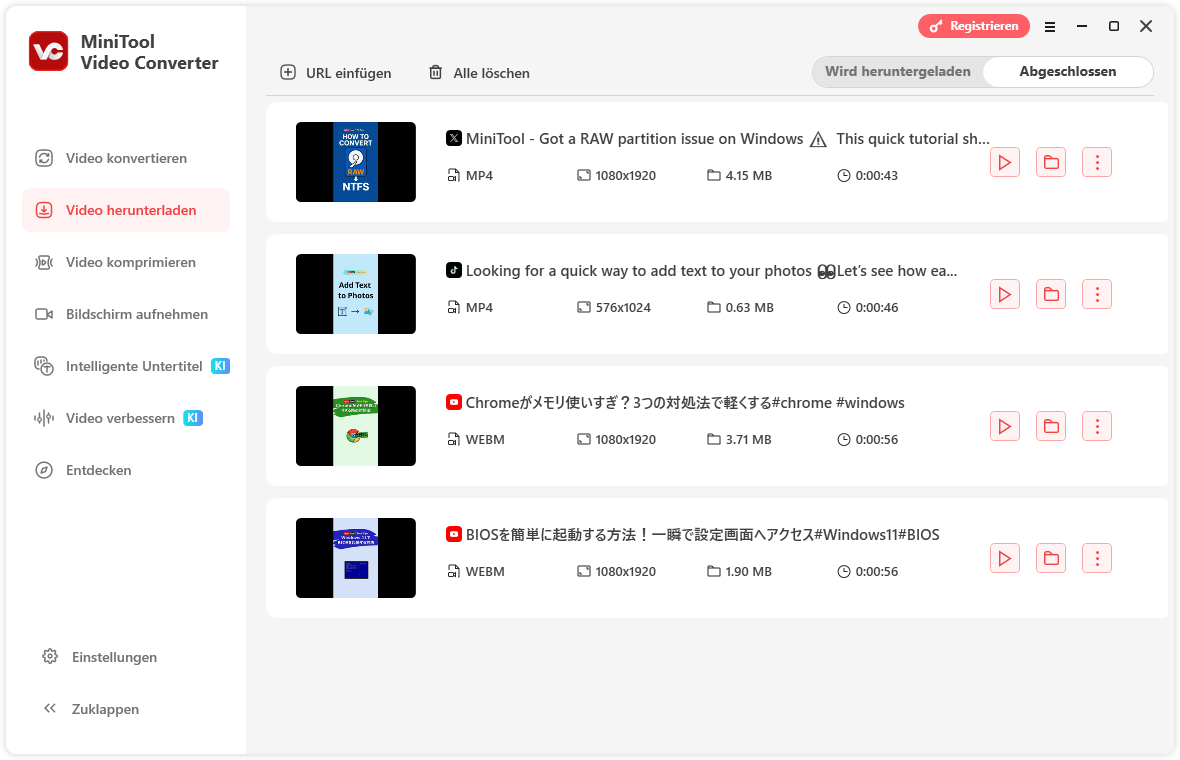
Task: Click the BIOS video thumbnail
Action: click(355, 558)
